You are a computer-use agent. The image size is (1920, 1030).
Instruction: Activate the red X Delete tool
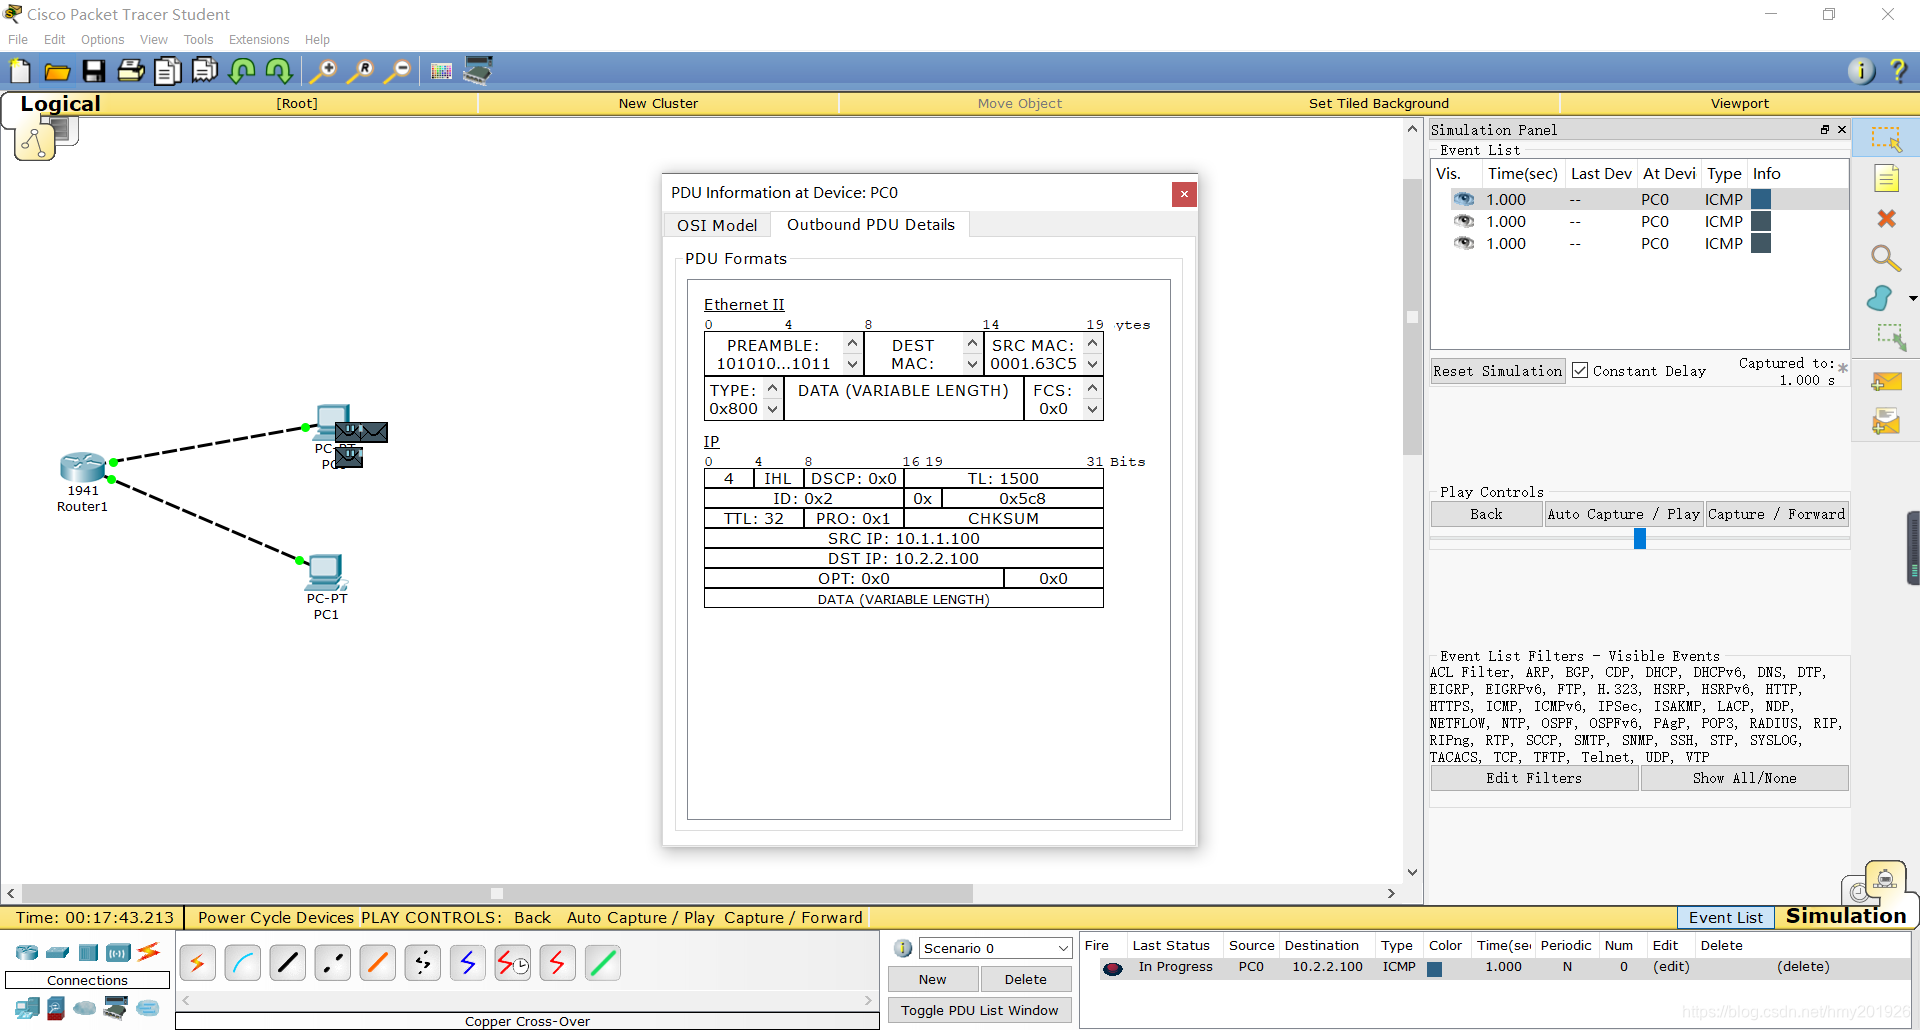click(x=1886, y=218)
